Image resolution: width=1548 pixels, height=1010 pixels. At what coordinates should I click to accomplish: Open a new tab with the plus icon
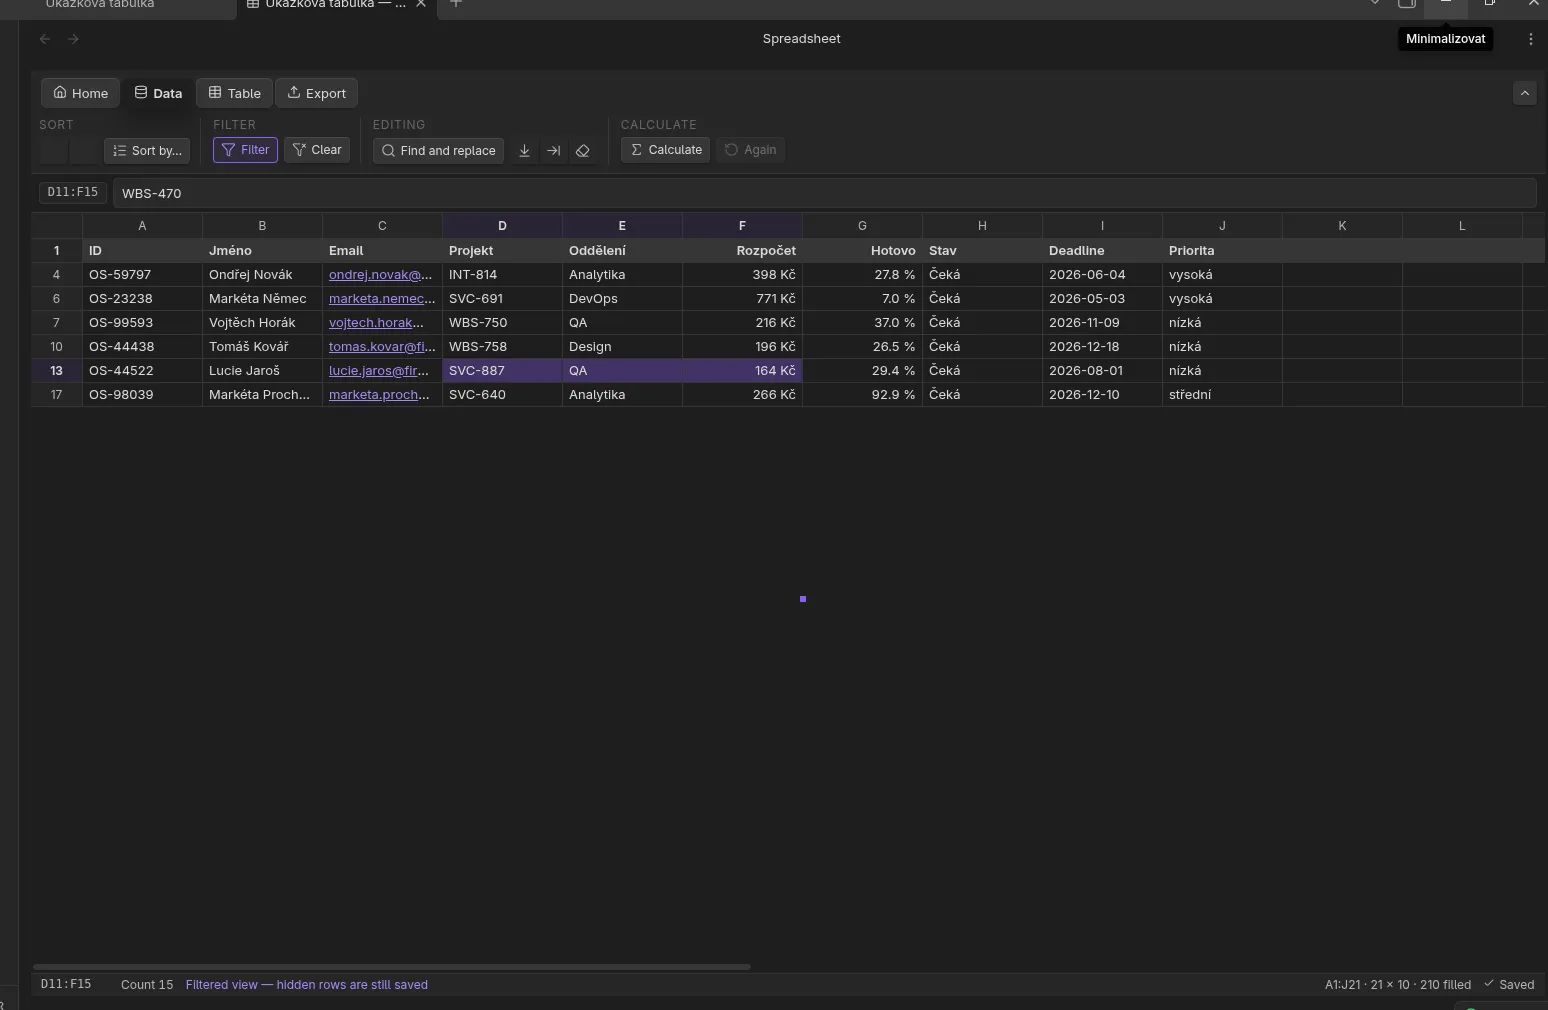point(456,4)
